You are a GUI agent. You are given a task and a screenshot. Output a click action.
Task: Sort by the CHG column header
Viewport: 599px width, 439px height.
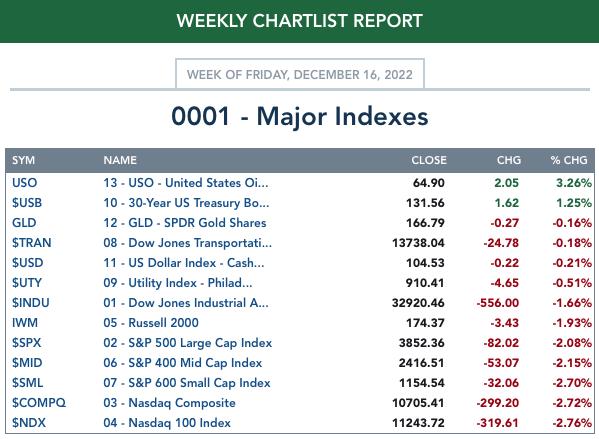point(508,160)
